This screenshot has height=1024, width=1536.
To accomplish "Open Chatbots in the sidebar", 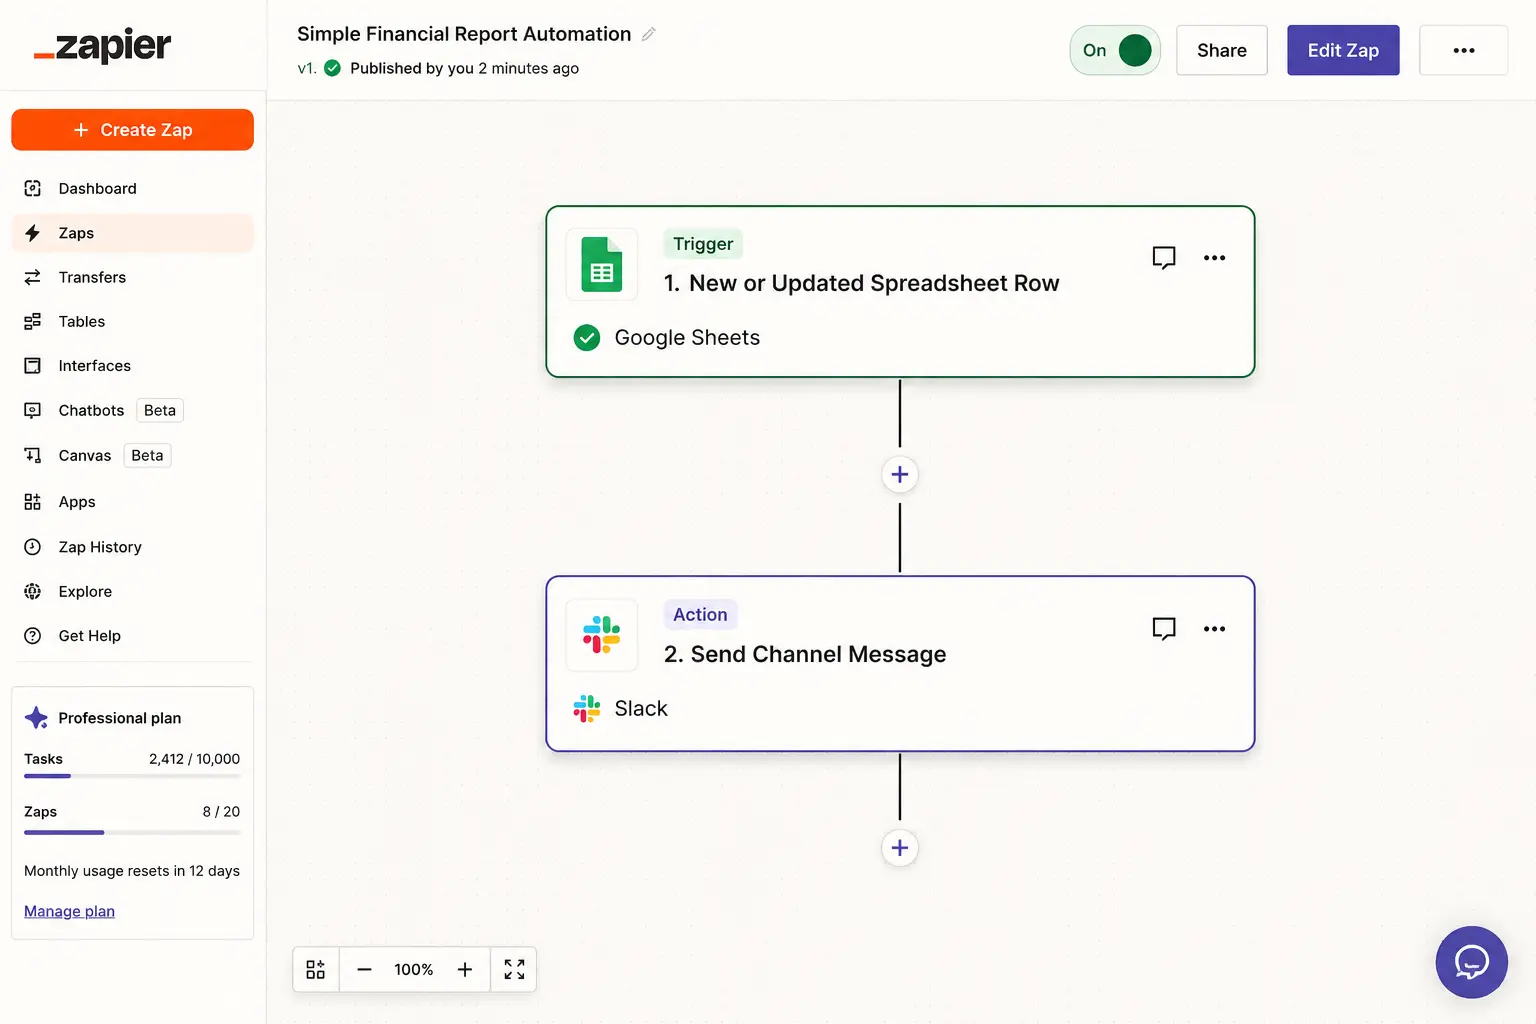I will click(x=132, y=410).
